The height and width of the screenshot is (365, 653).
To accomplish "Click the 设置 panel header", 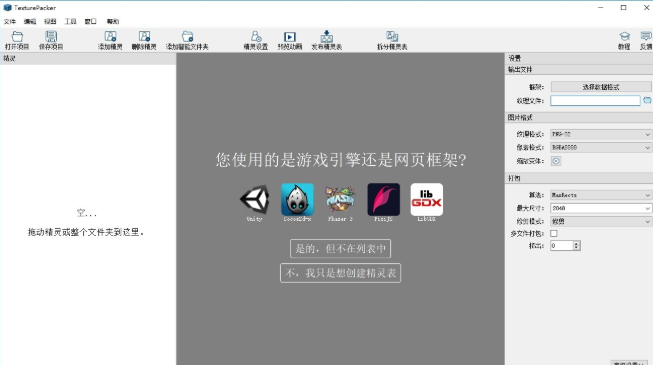I will (x=515, y=58).
